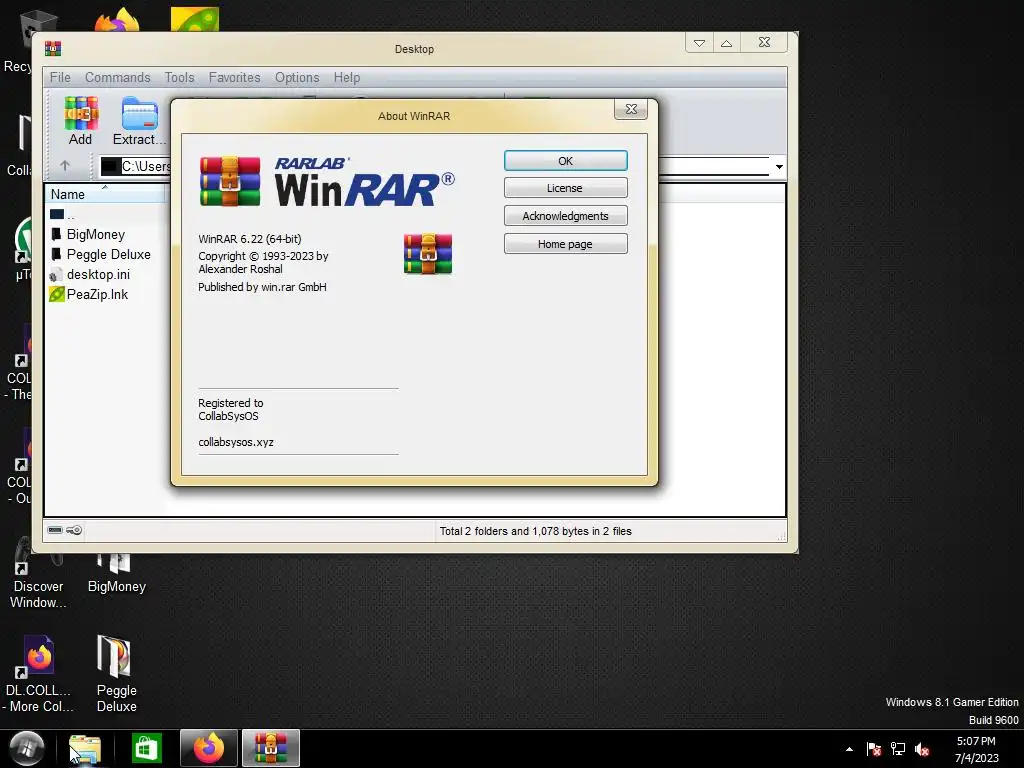Switch to Firefox in the taskbar

209,748
